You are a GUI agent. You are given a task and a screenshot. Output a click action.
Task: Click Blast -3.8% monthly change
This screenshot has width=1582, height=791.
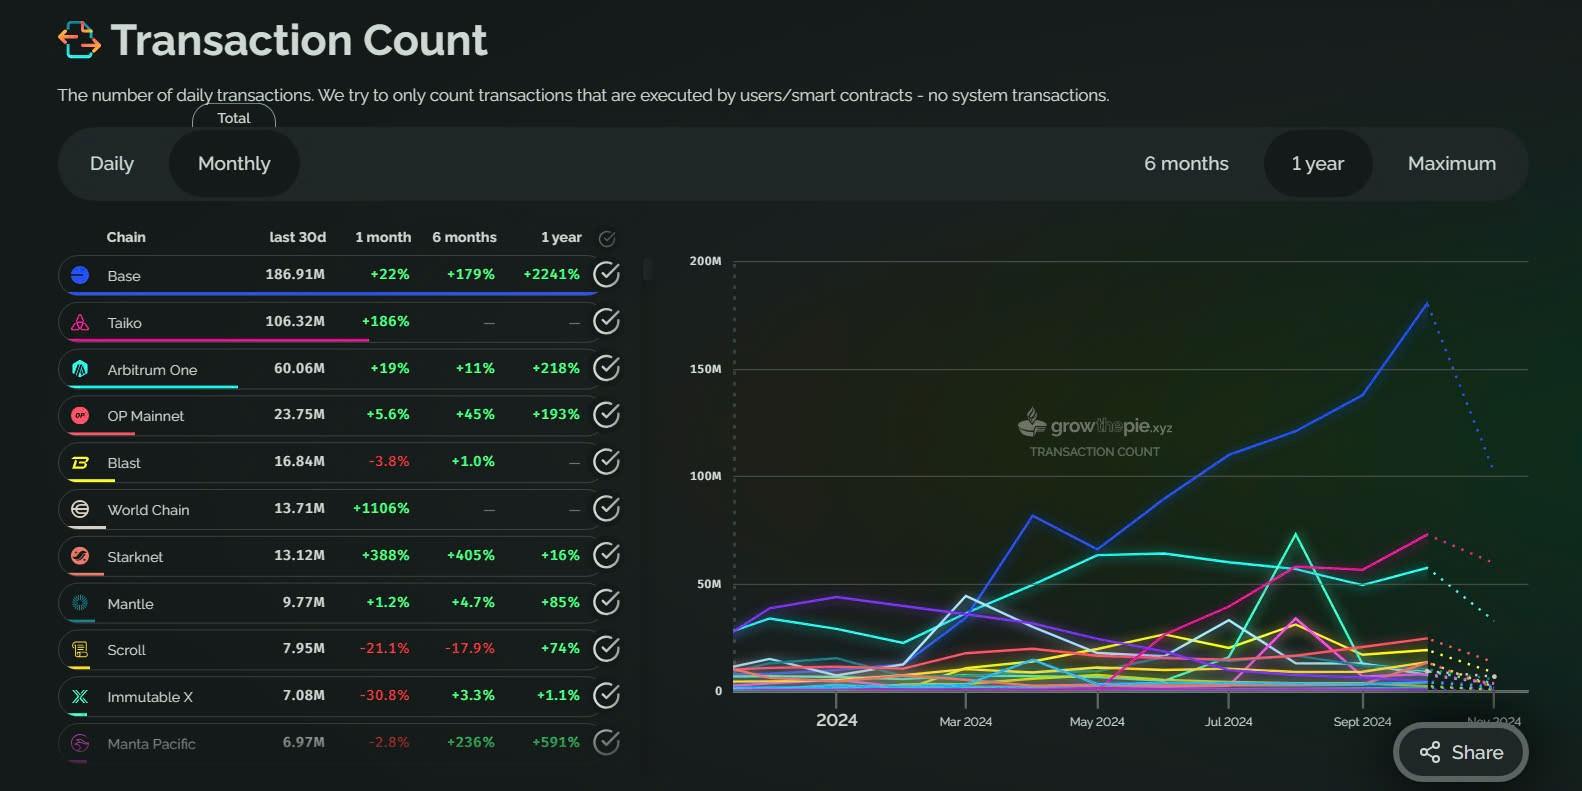389,461
